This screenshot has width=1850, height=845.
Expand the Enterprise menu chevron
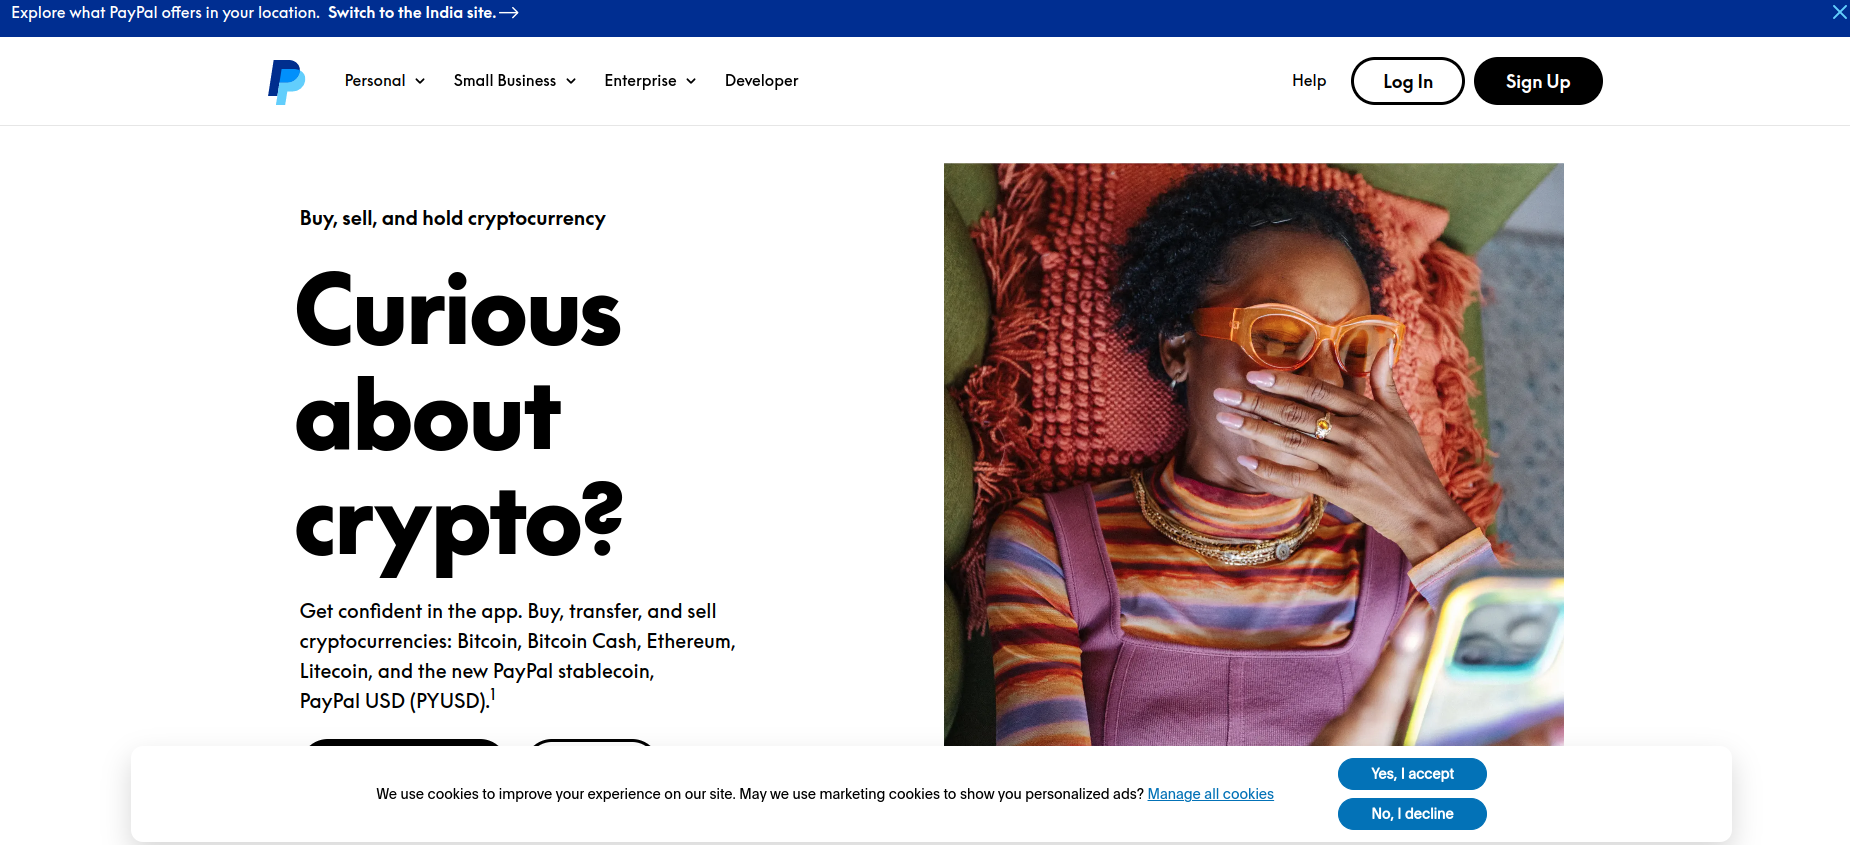(691, 81)
